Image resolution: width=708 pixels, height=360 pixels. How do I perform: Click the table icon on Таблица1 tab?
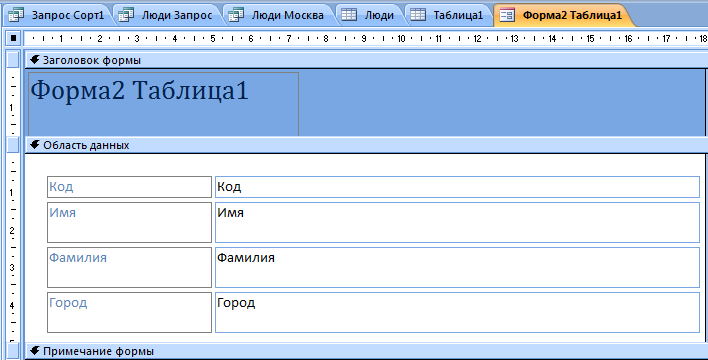click(x=418, y=15)
